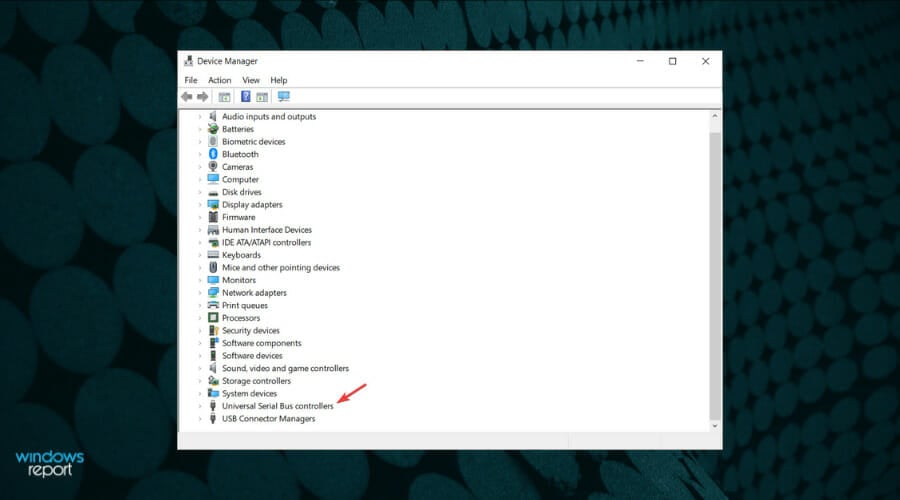Open the Properties toolbar icon
The image size is (900, 500).
224,96
